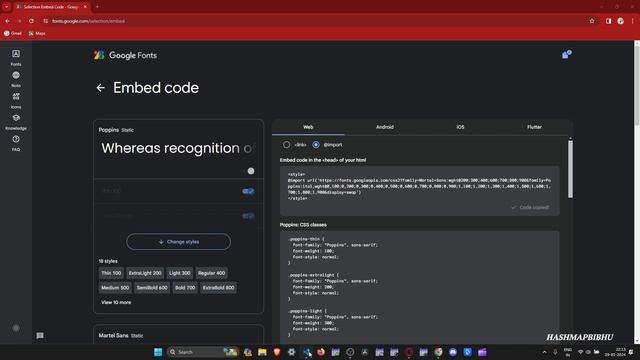
Task: Open Settings gear from taskbar
Action: pyautogui.click(x=291, y=352)
